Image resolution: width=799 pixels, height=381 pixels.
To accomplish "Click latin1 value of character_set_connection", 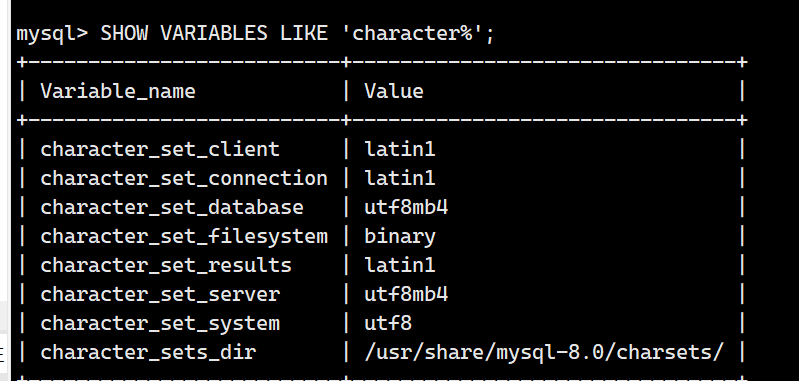I will click(400, 178).
